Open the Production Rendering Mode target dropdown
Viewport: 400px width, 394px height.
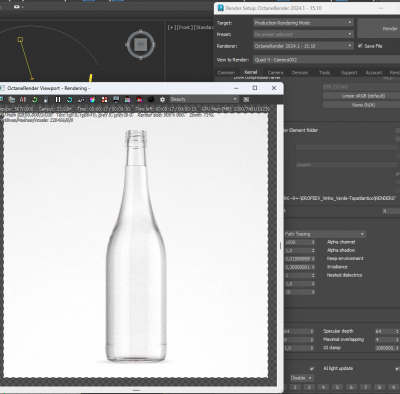point(303,23)
